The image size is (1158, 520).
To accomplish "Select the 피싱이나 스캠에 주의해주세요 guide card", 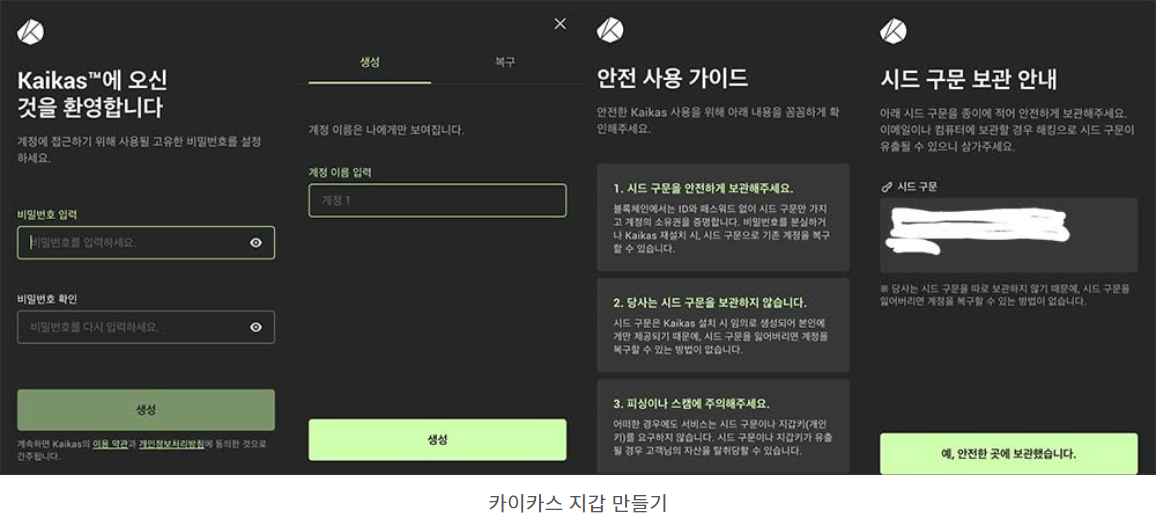I will click(x=723, y=427).
